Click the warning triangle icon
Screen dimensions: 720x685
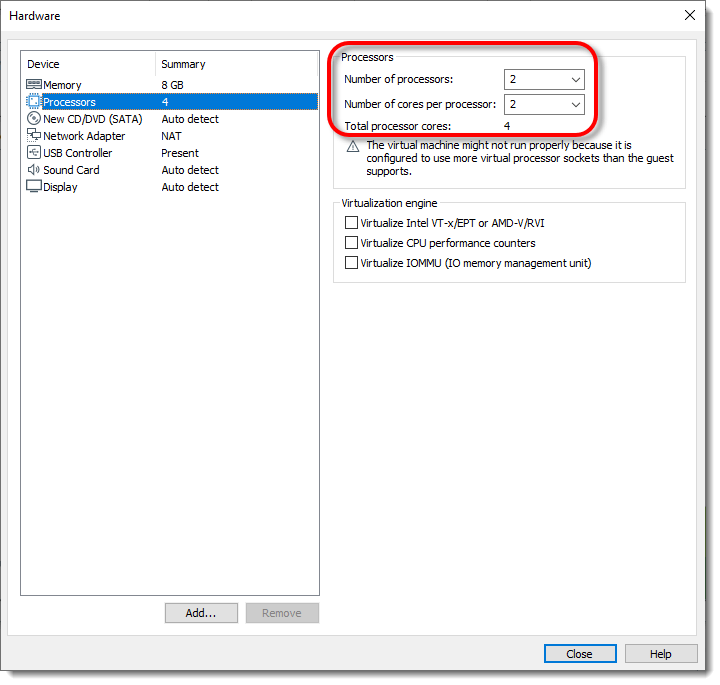[353, 146]
